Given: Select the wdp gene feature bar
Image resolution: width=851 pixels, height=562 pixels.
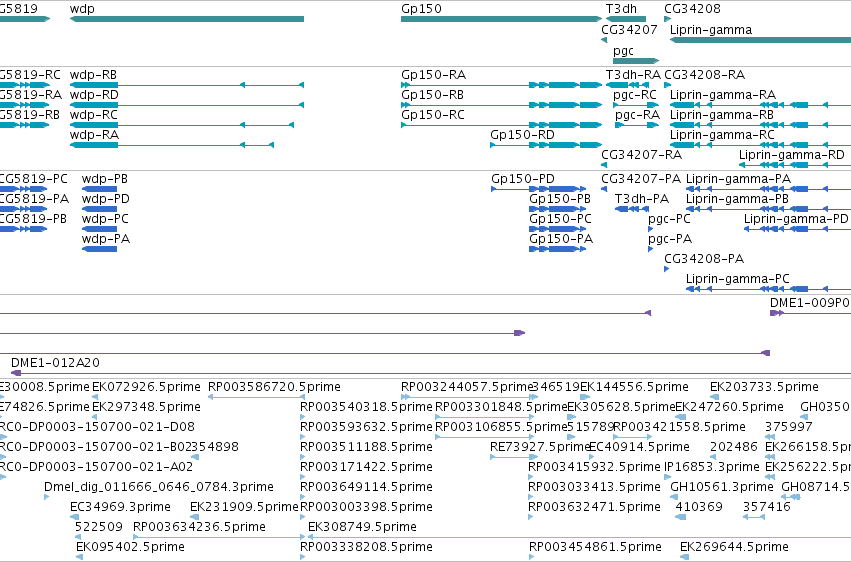Looking at the screenshot, I should tap(187, 19).
